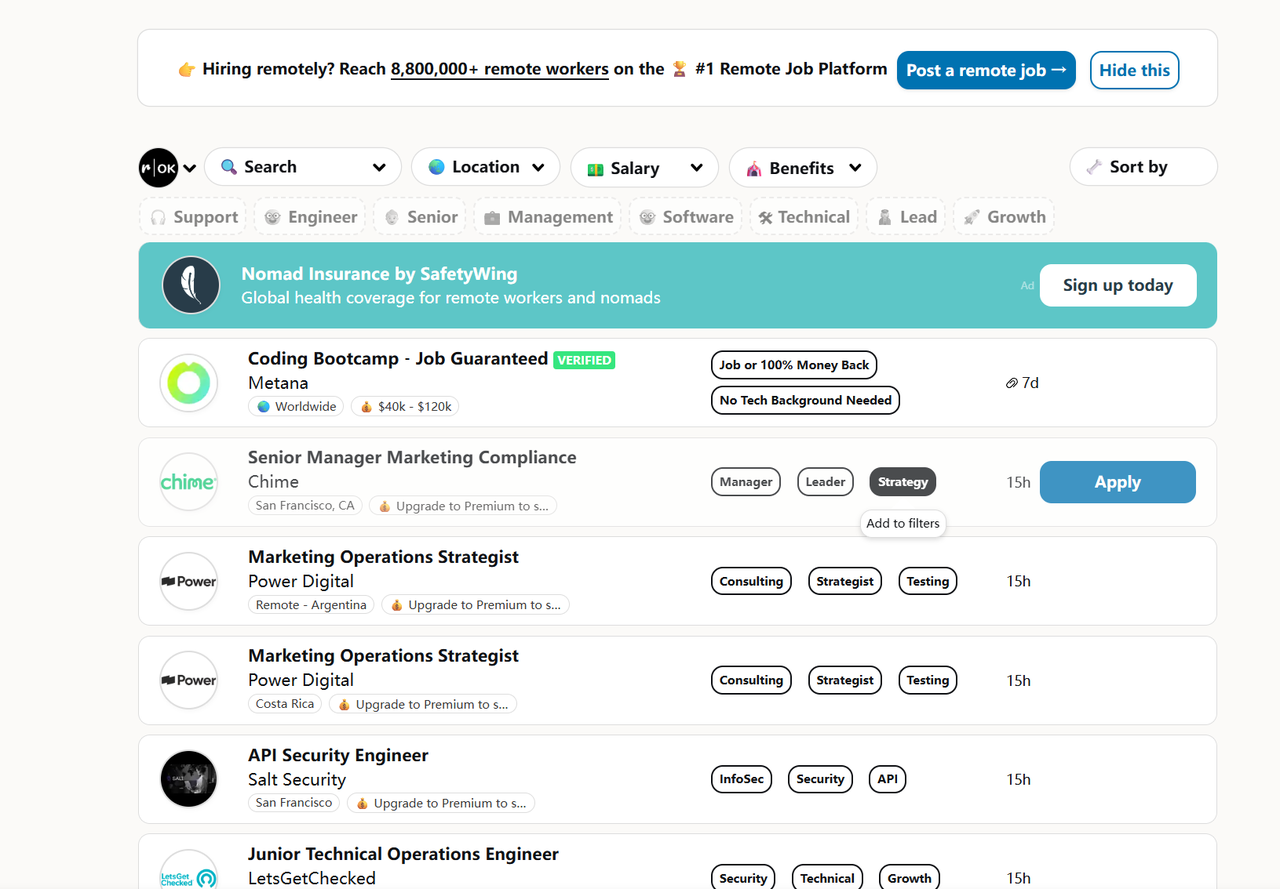
Task: Click the Remote OK logo icon
Action: coord(158,168)
